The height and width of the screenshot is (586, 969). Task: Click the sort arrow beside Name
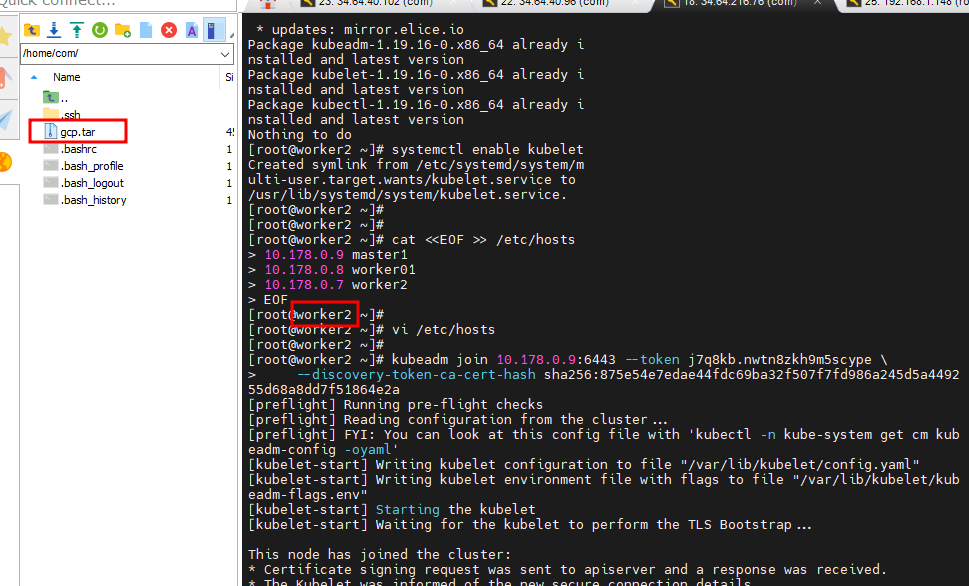[x=34, y=77]
